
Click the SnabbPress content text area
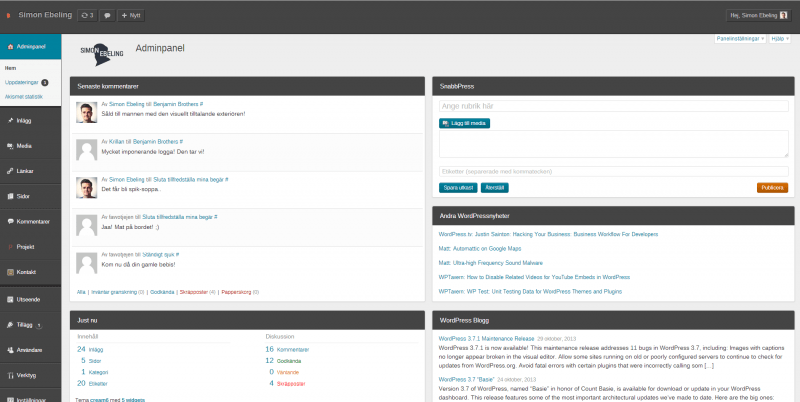[x=613, y=144]
